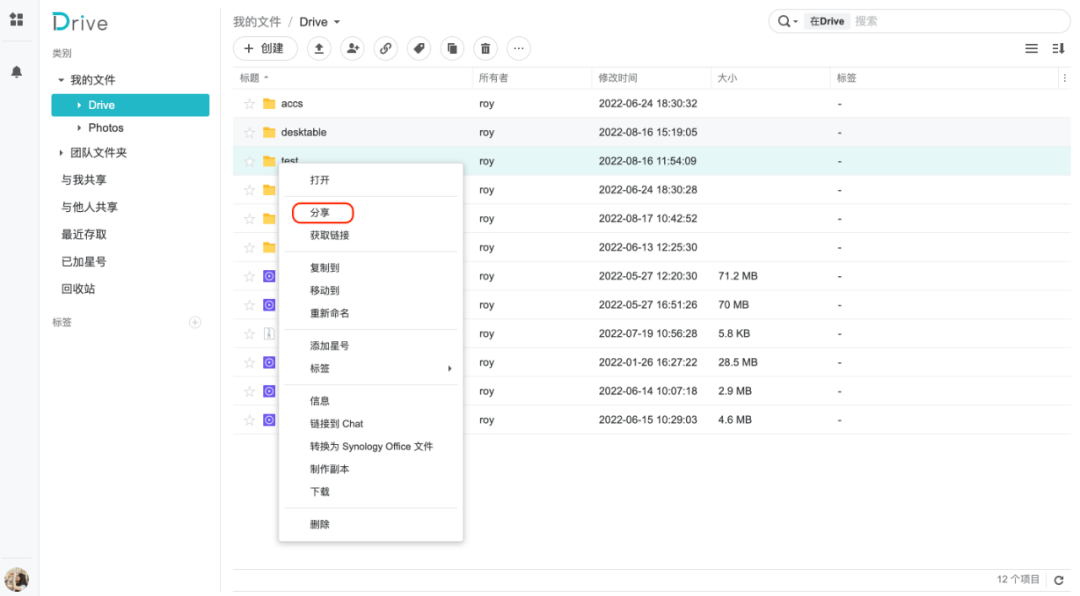The image size is (1080, 596).
Task: Click the refresh icon at bottom right
Action: coord(1058,580)
